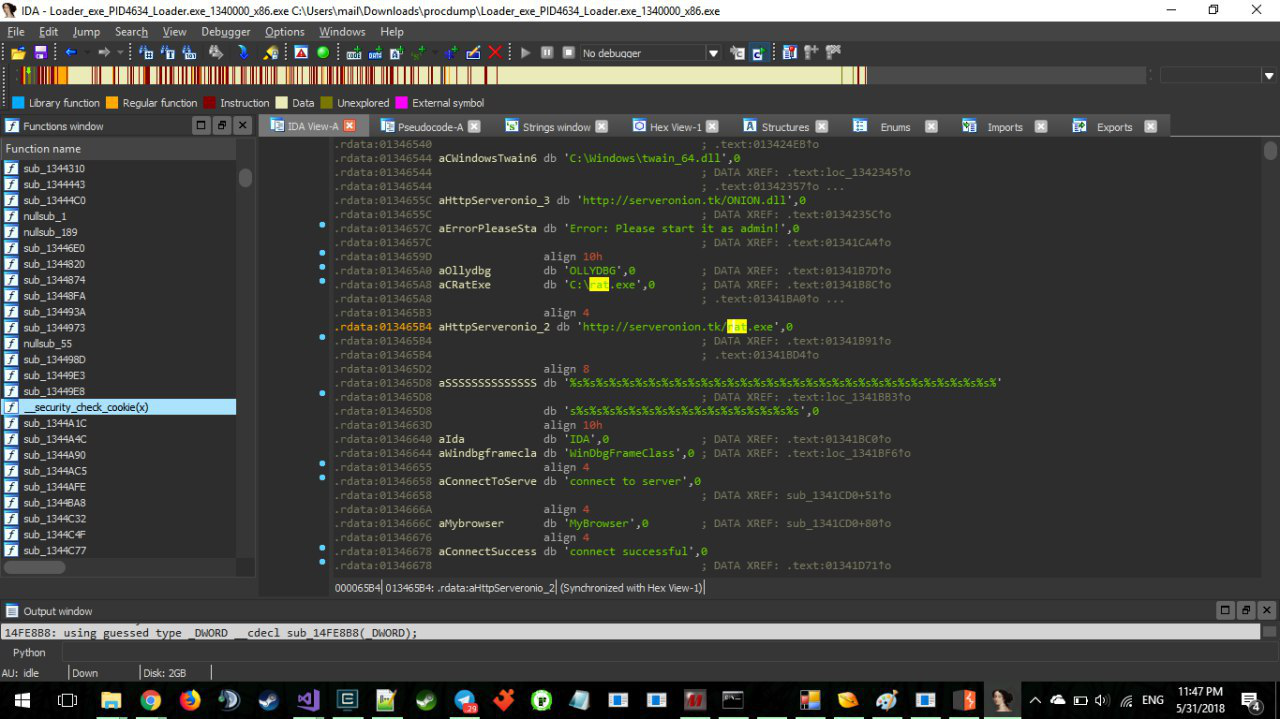Click the red X delete icon
Image resolution: width=1280 pixels, height=719 pixels.
click(495, 53)
